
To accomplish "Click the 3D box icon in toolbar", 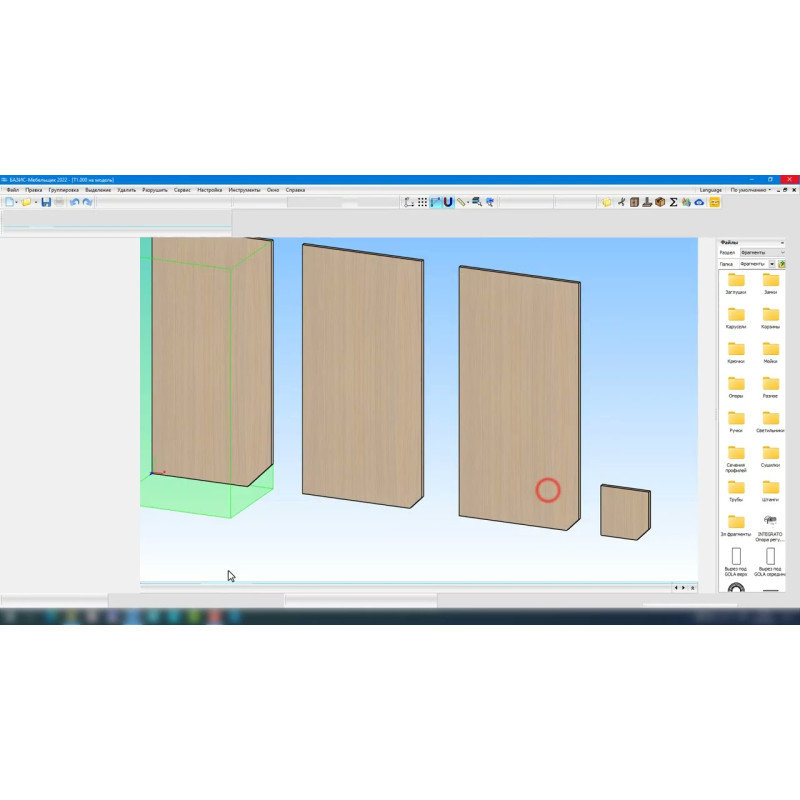I will coord(660,202).
